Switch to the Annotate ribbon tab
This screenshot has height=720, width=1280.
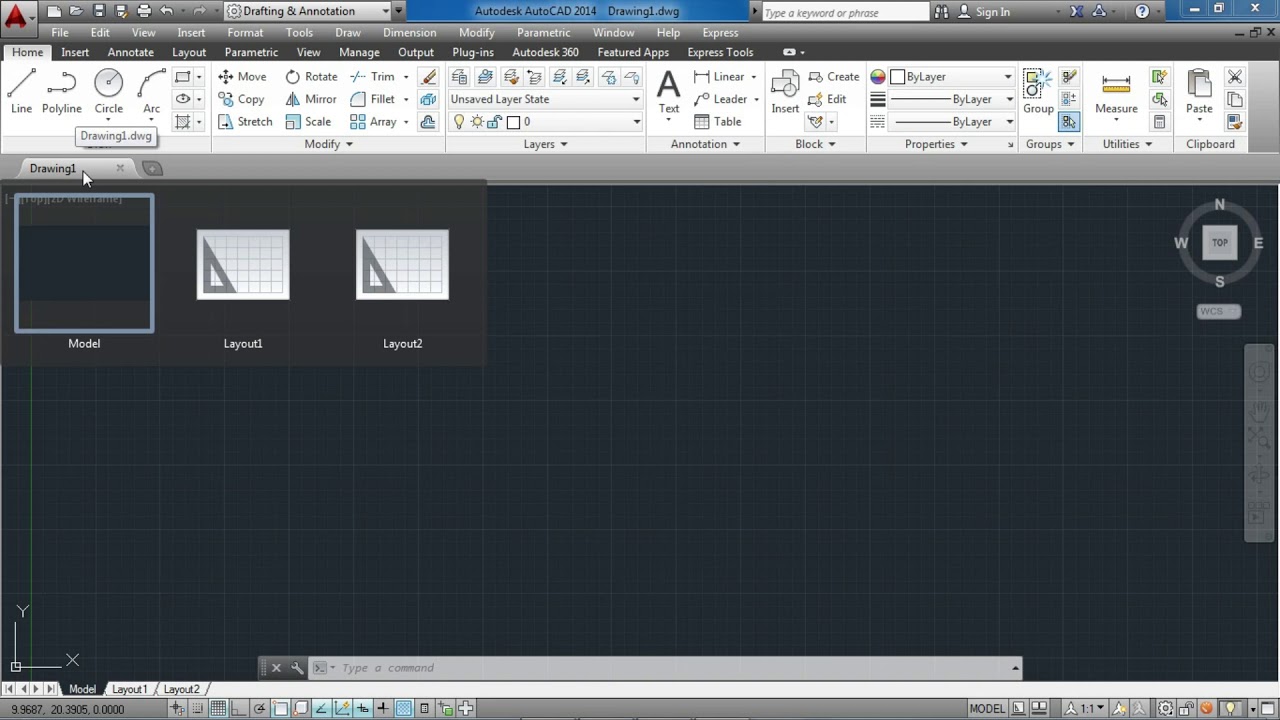131,52
